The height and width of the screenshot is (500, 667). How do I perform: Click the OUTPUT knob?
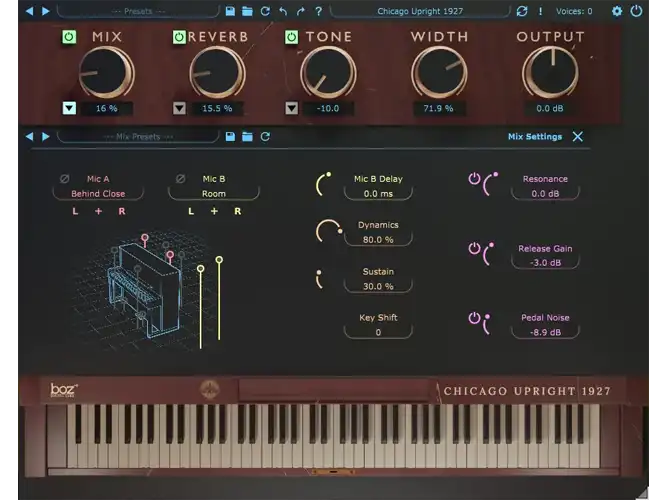pyautogui.click(x=550, y=72)
